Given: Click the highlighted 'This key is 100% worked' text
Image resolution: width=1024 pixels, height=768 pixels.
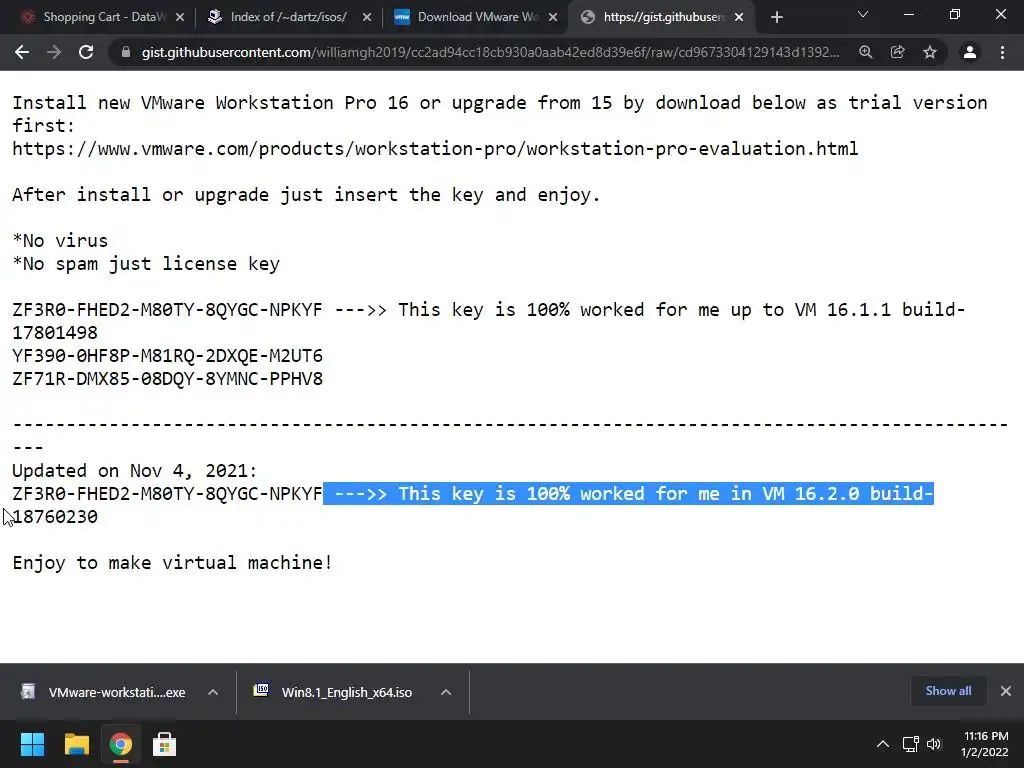Looking at the screenshot, I should 628,494.
